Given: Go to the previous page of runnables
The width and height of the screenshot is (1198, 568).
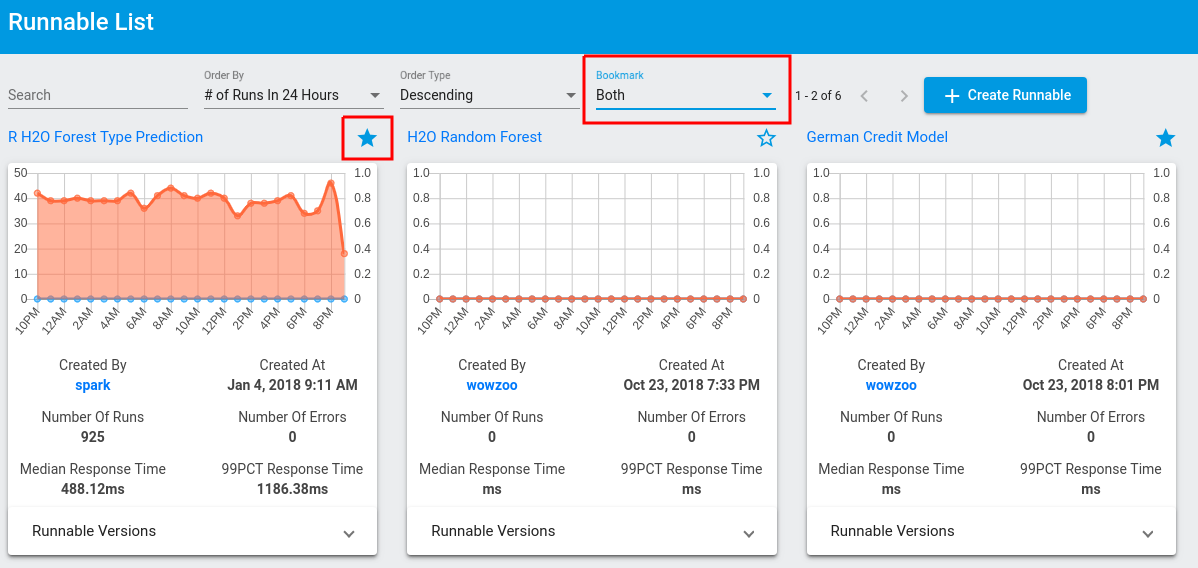Looking at the screenshot, I should 864,96.
